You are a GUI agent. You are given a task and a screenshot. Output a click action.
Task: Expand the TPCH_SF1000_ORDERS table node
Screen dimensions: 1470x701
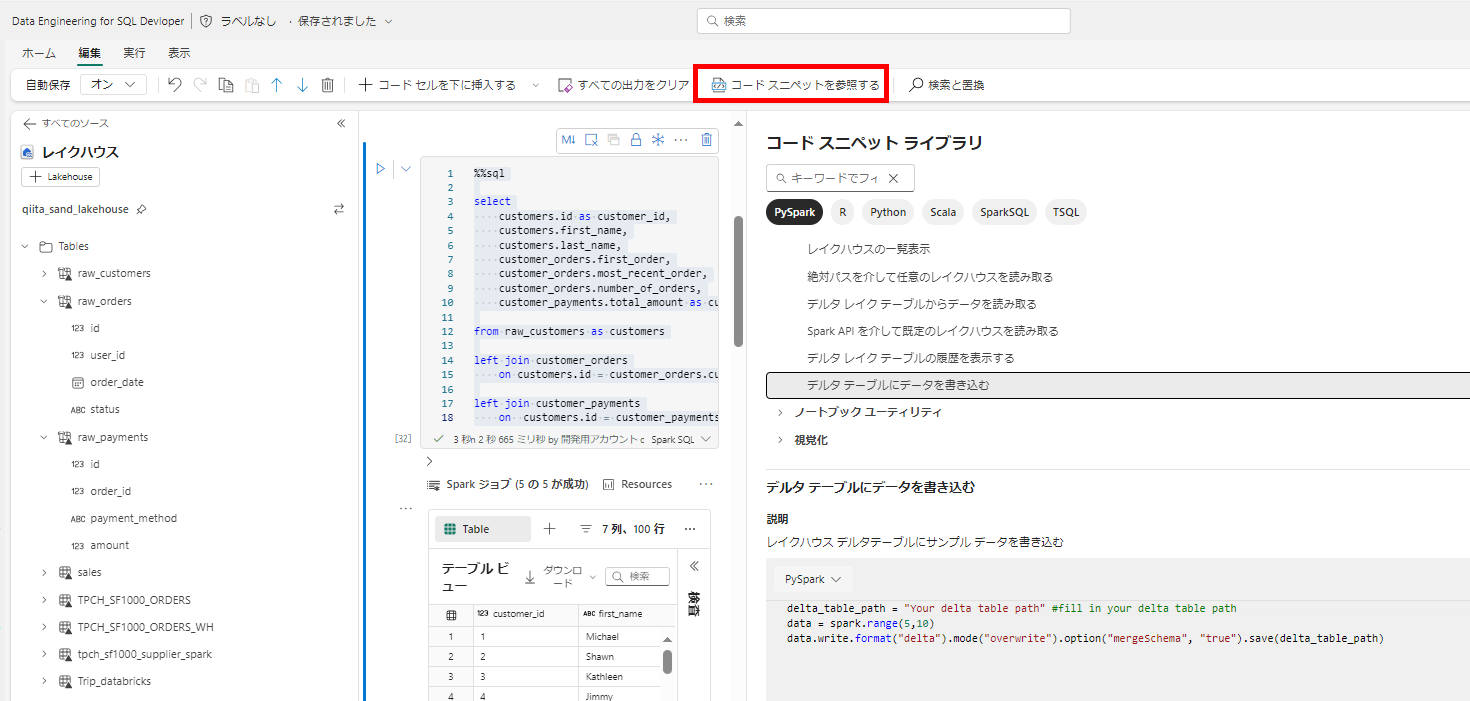click(44, 600)
